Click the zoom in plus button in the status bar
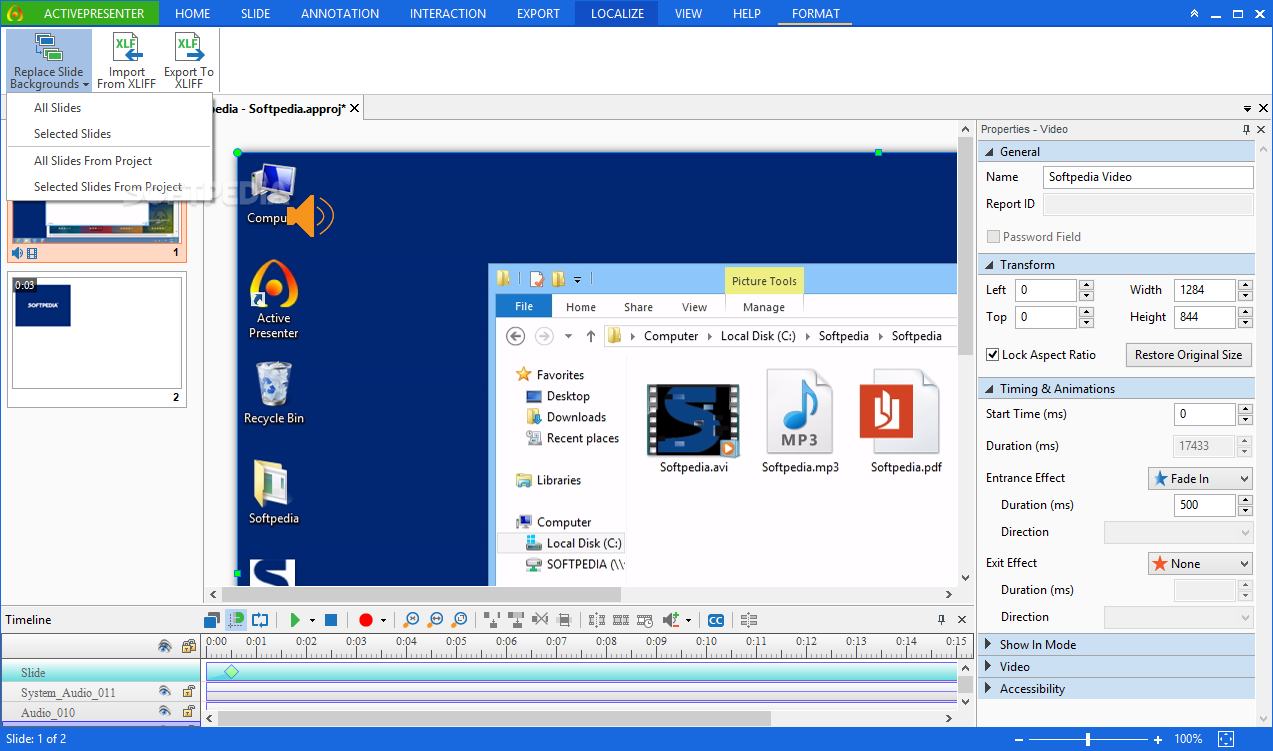1273x751 pixels. [x=1157, y=739]
